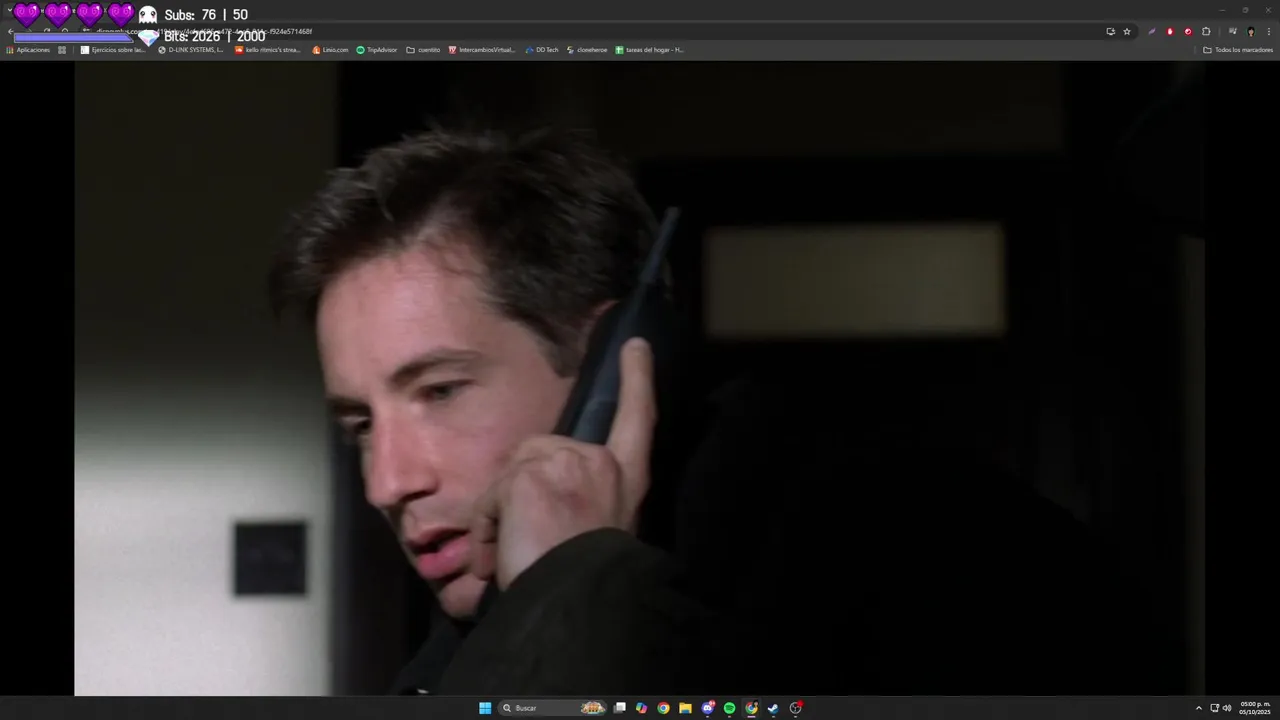Open Steam from the taskbar

[773, 708]
